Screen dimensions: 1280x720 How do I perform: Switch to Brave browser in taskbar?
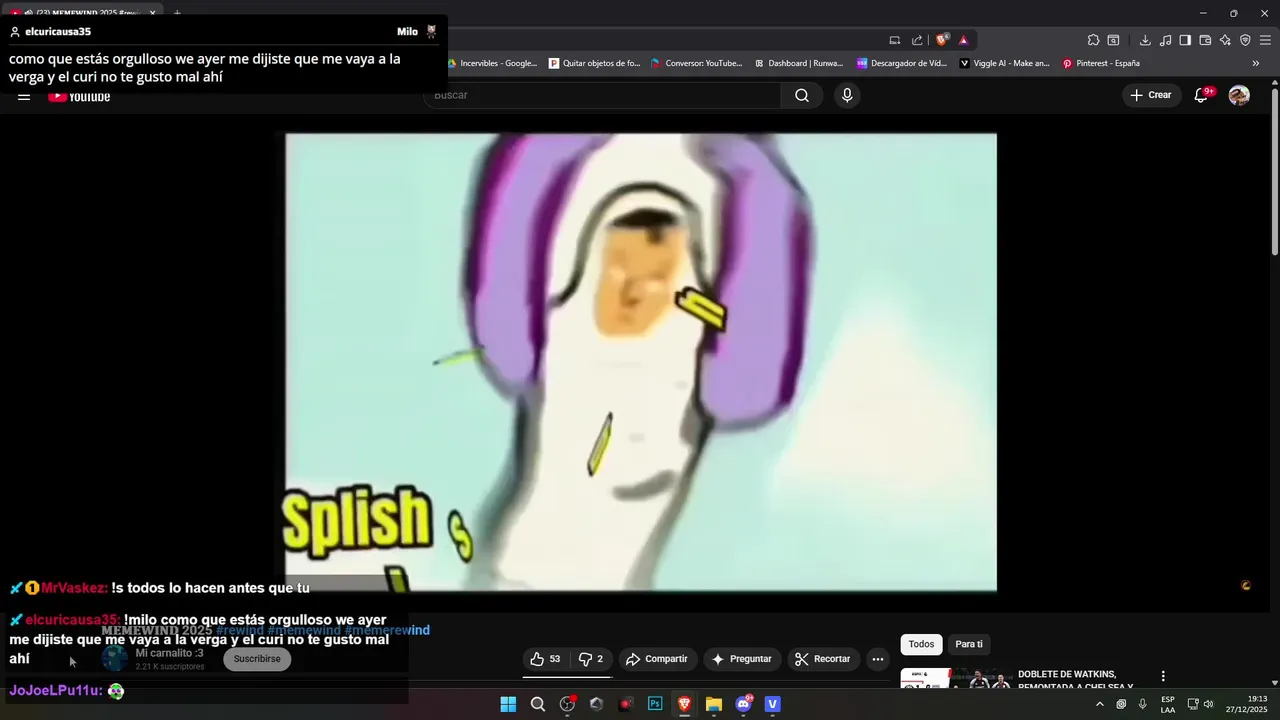coord(684,704)
